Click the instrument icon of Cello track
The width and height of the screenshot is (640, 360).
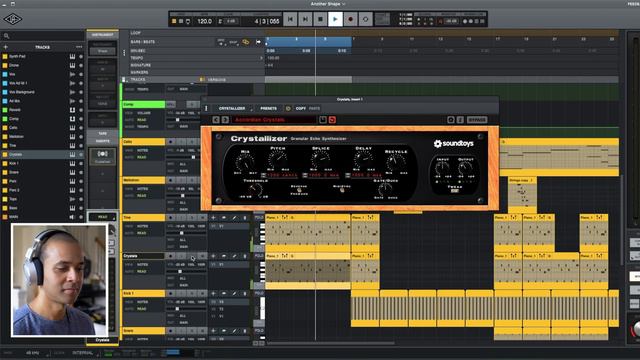pyautogui.click(x=72, y=128)
